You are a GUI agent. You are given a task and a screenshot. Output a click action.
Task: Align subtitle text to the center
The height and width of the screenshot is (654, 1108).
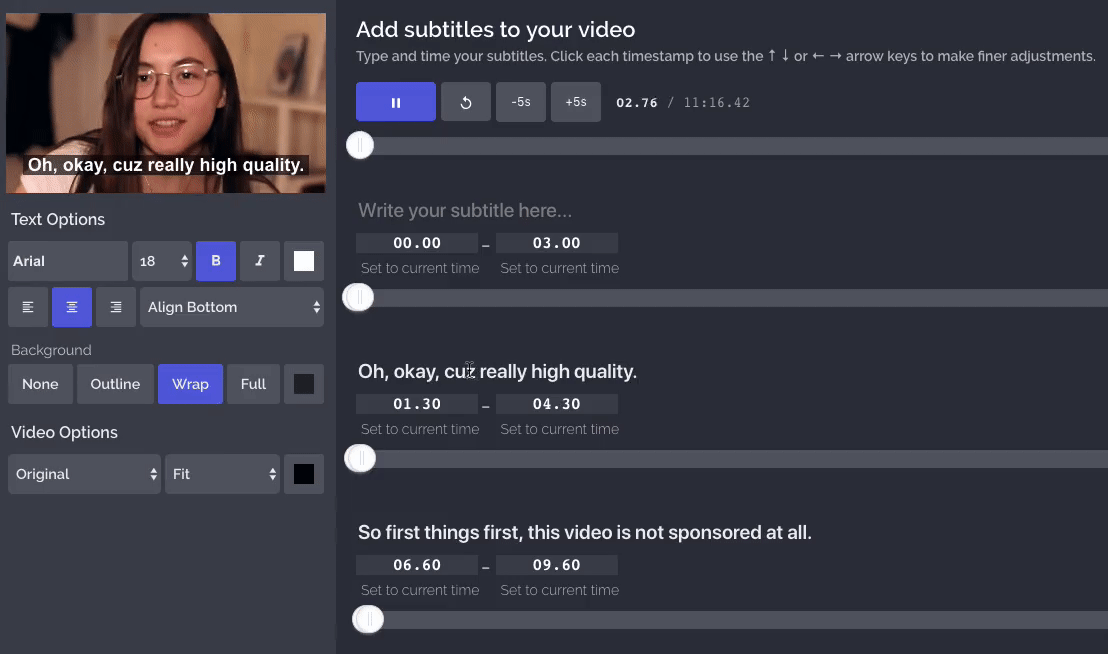point(71,307)
